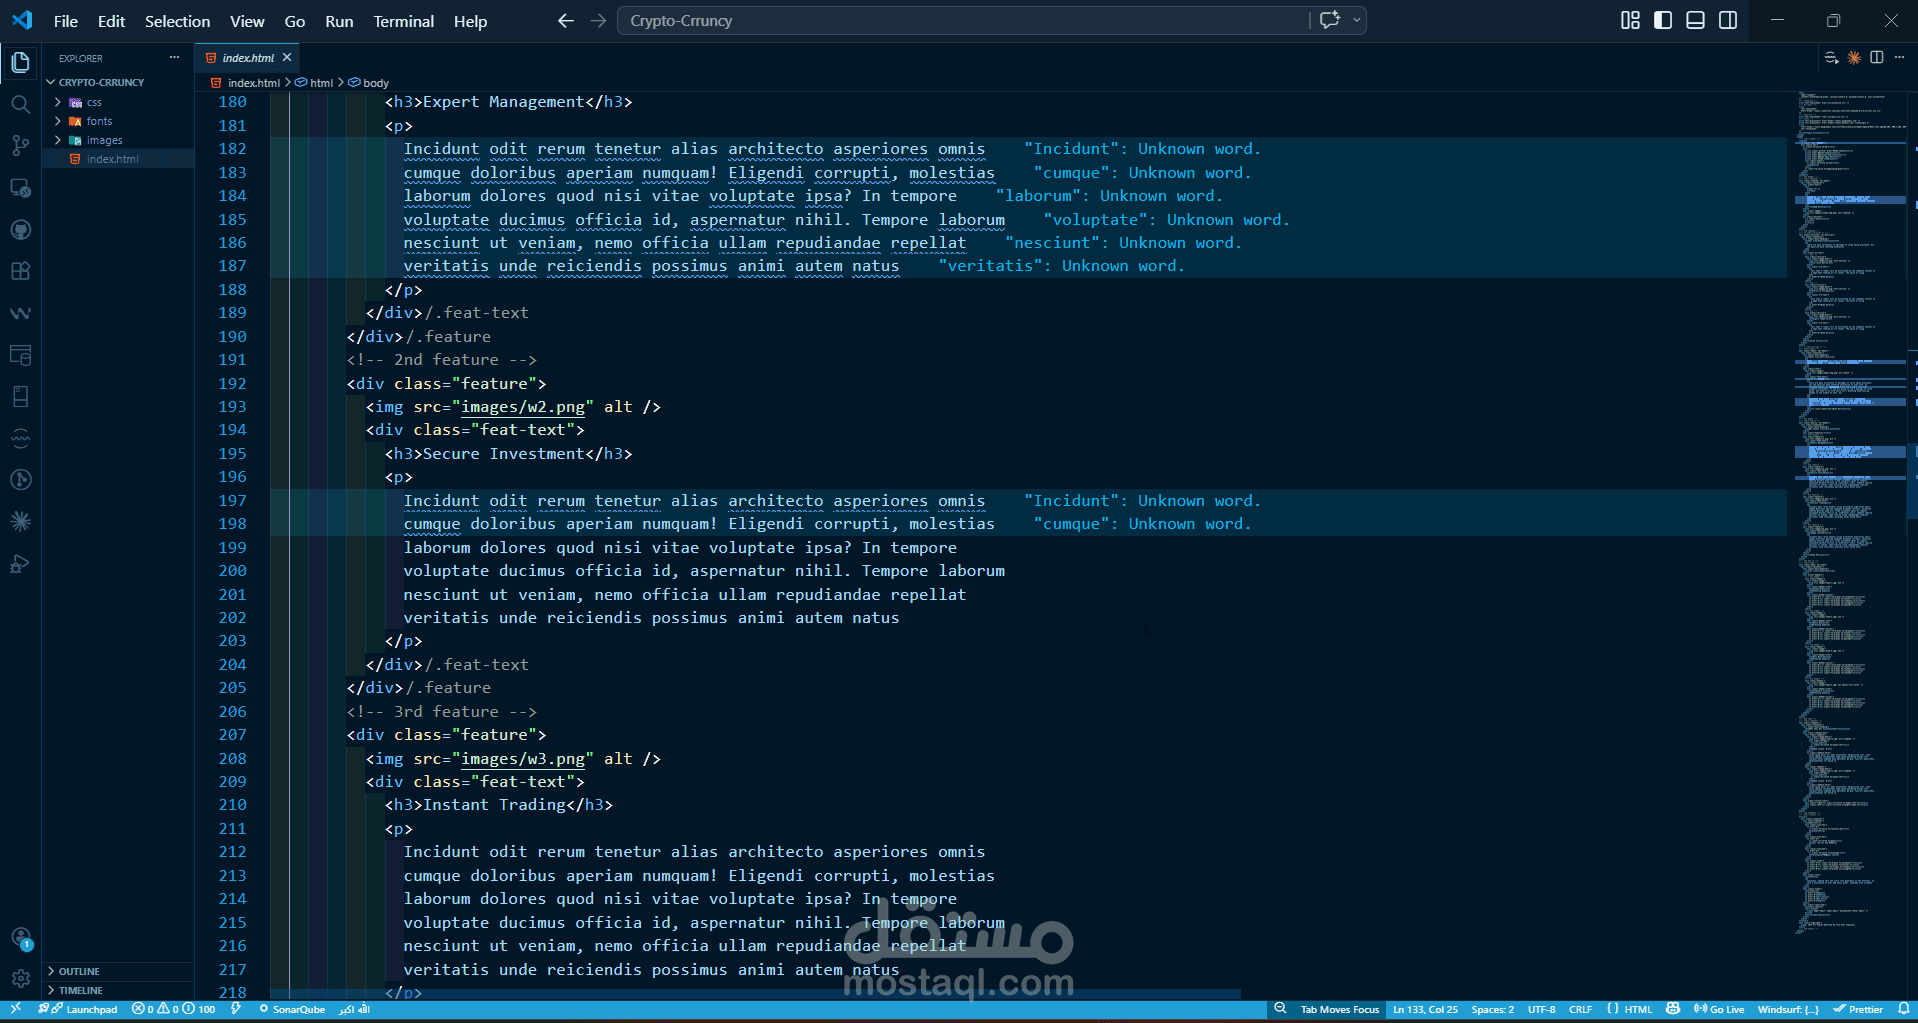The height and width of the screenshot is (1023, 1918).
Task: Open Customize Layout button
Action: tap(1630, 20)
